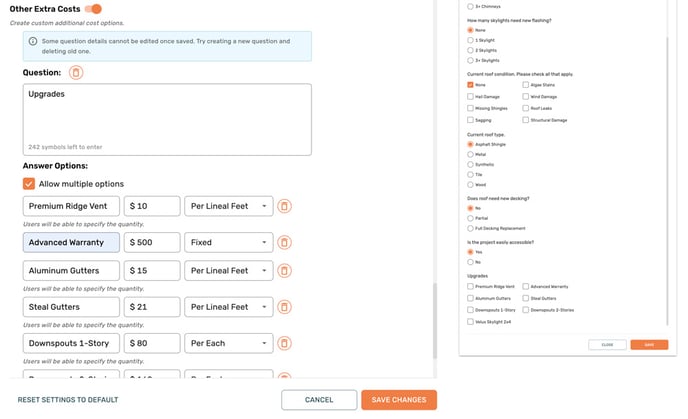Select 3+ Skylights radio option
Image resolution: width=688 pixels, height=419 pixels.
pyautogui.click(x=470, y=61)
